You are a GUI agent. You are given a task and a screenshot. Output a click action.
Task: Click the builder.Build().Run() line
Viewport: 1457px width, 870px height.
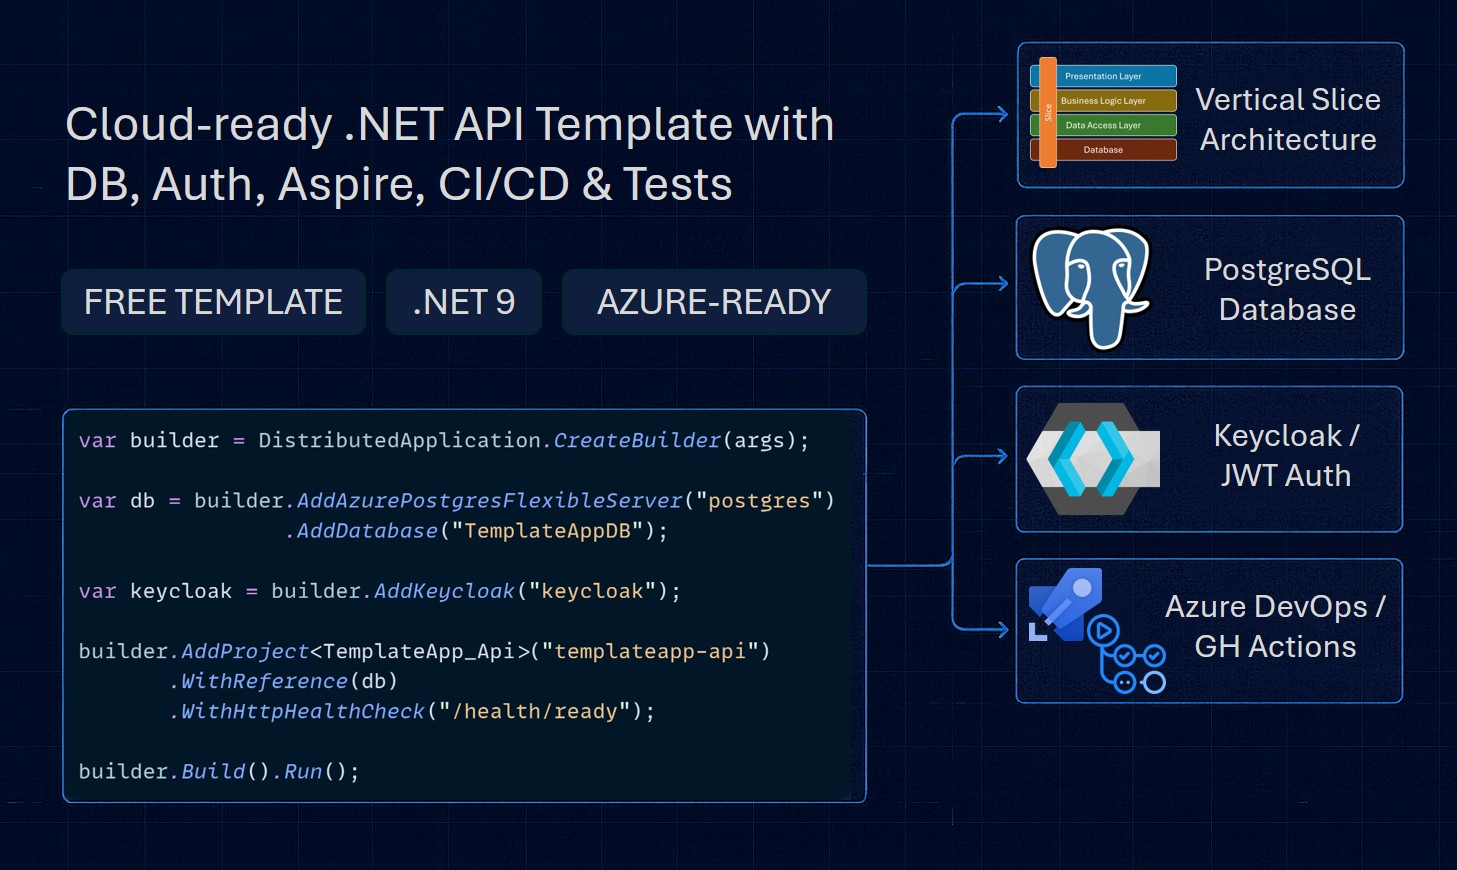[x=219, y=771]
